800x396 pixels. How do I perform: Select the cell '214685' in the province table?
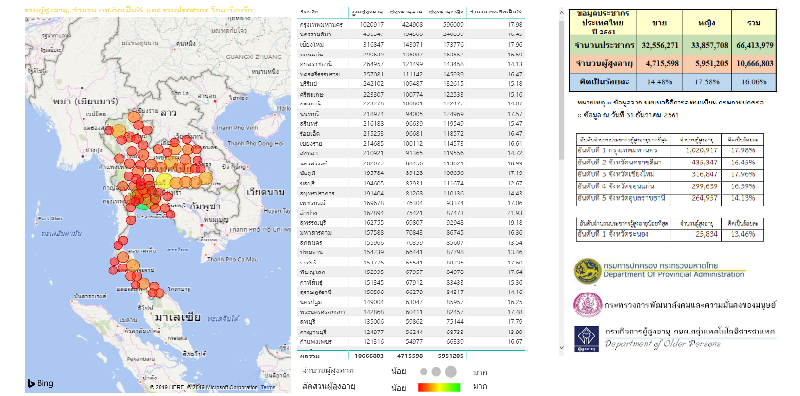point(372,144)
